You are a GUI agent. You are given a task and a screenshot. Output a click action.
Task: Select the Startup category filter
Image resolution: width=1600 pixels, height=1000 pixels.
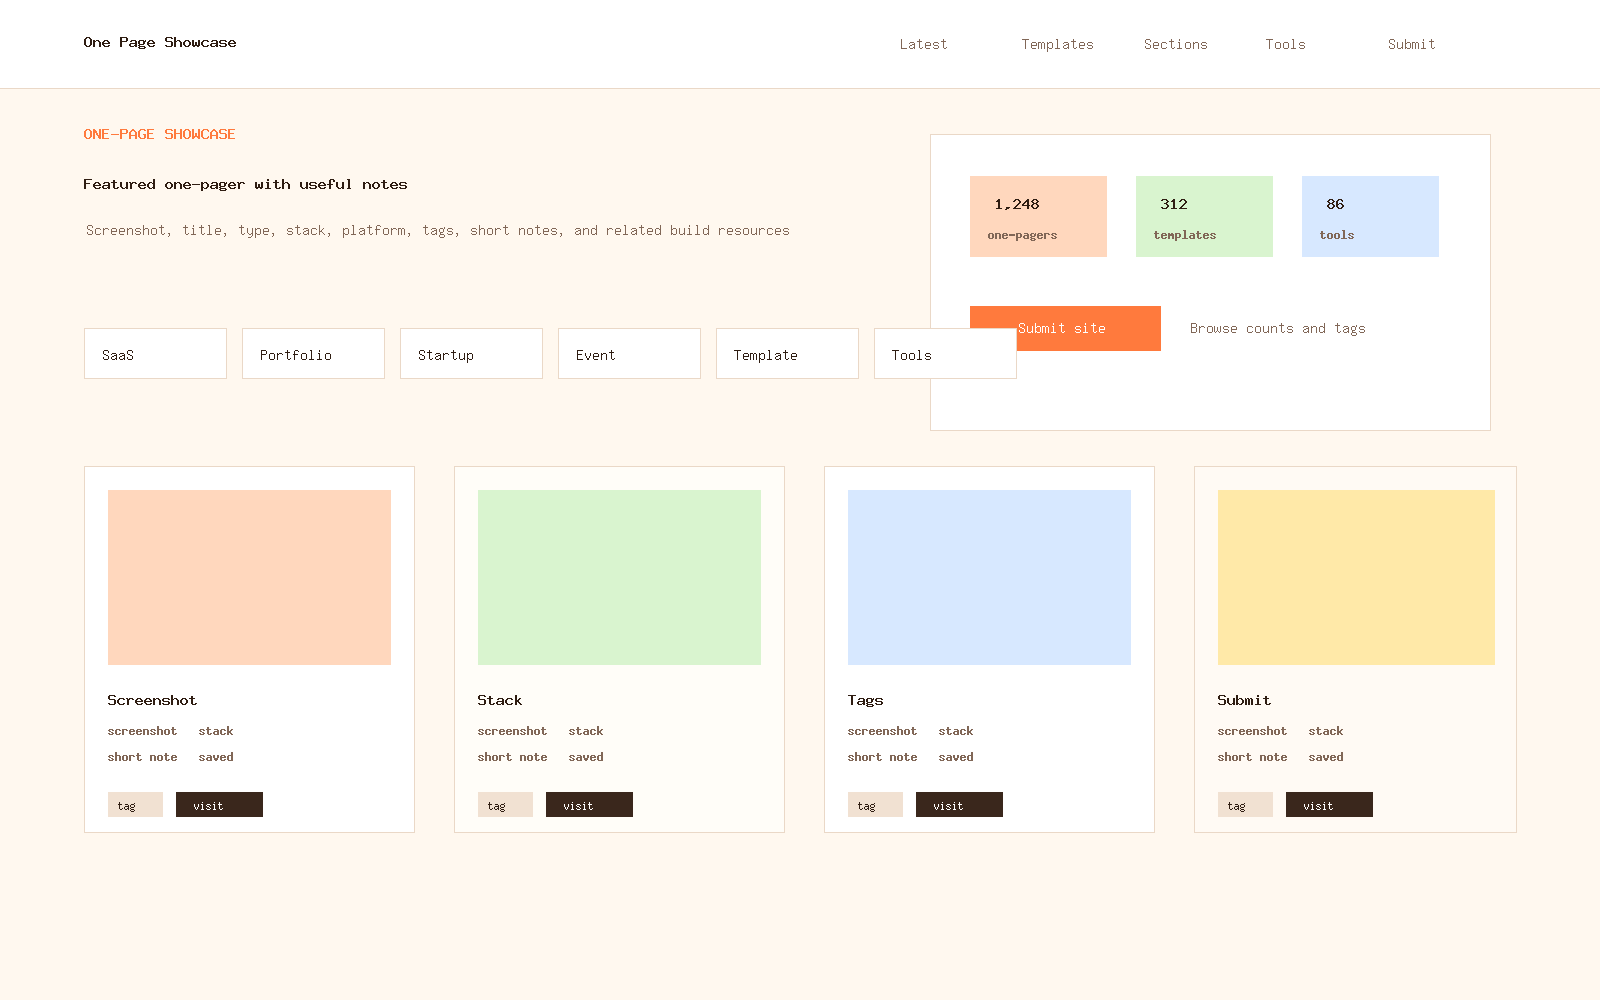471,354
